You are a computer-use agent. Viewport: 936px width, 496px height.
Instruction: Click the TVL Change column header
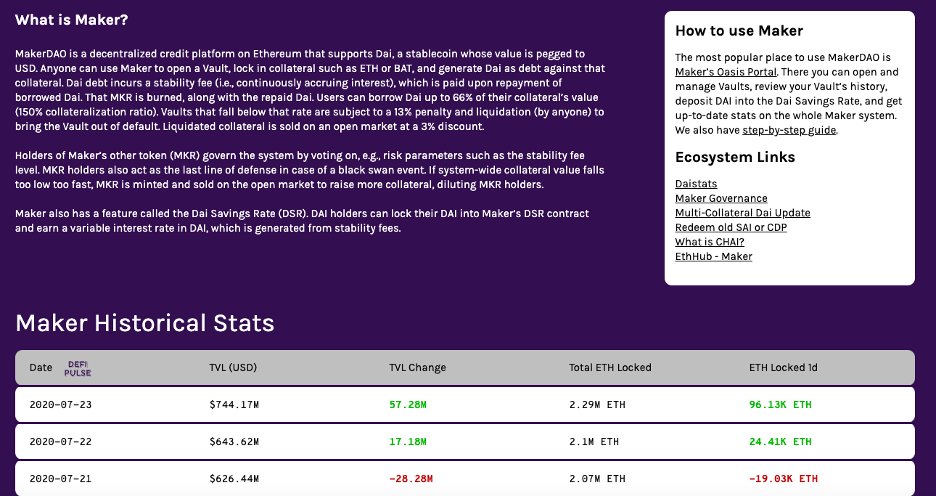pos(417,368)
